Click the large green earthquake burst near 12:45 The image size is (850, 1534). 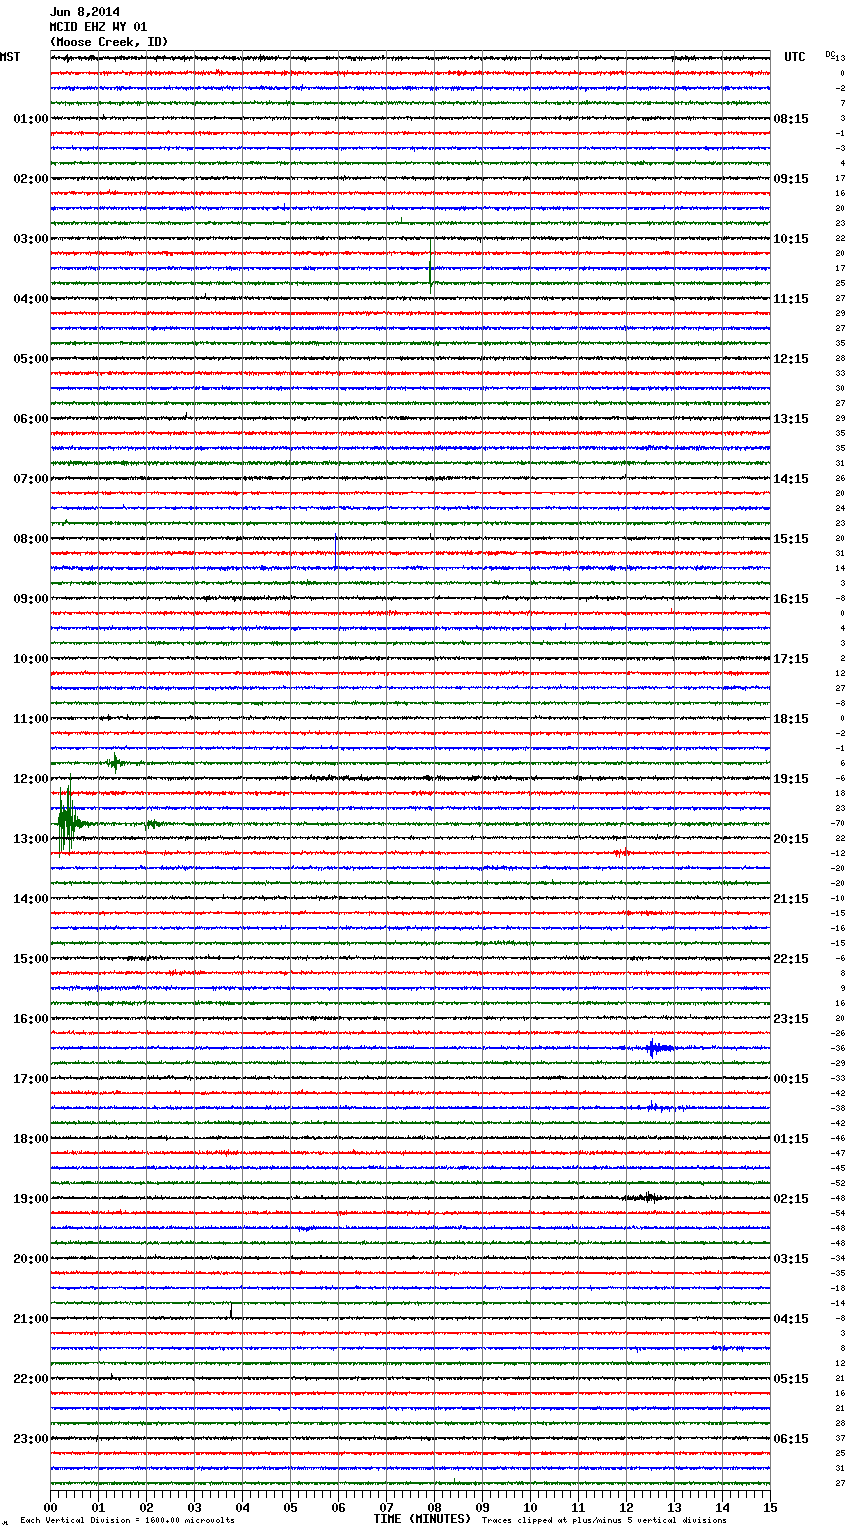pos(65,822)
